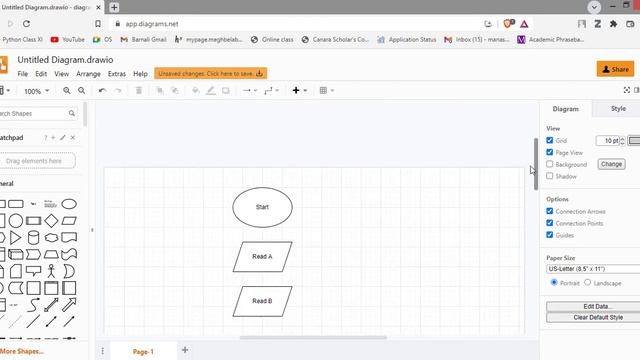Toggle the Grid checkbox
Screen dimensions: 640x360
point(549,140)
